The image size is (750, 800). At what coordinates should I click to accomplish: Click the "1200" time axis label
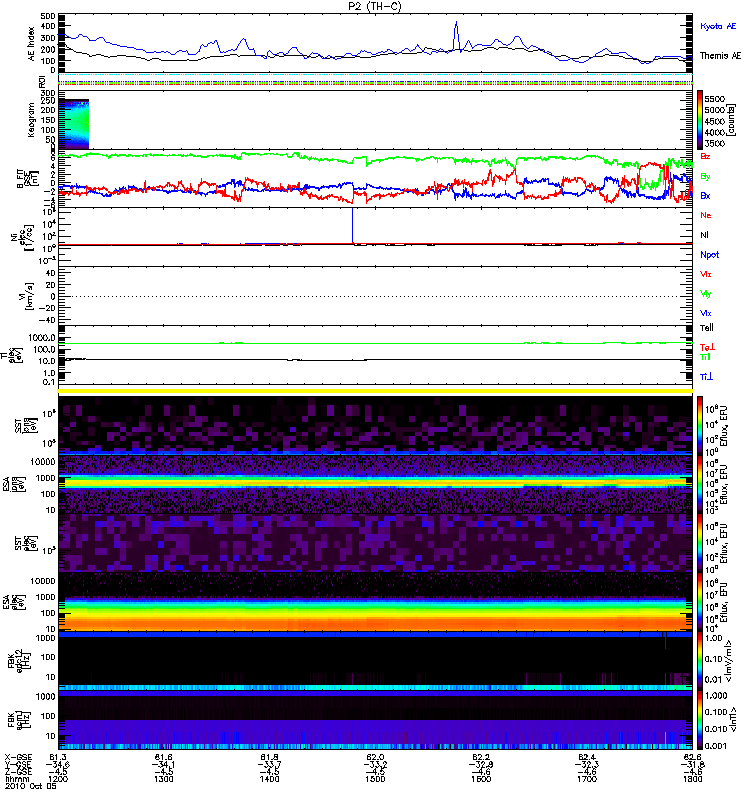(x=58, y=779)
